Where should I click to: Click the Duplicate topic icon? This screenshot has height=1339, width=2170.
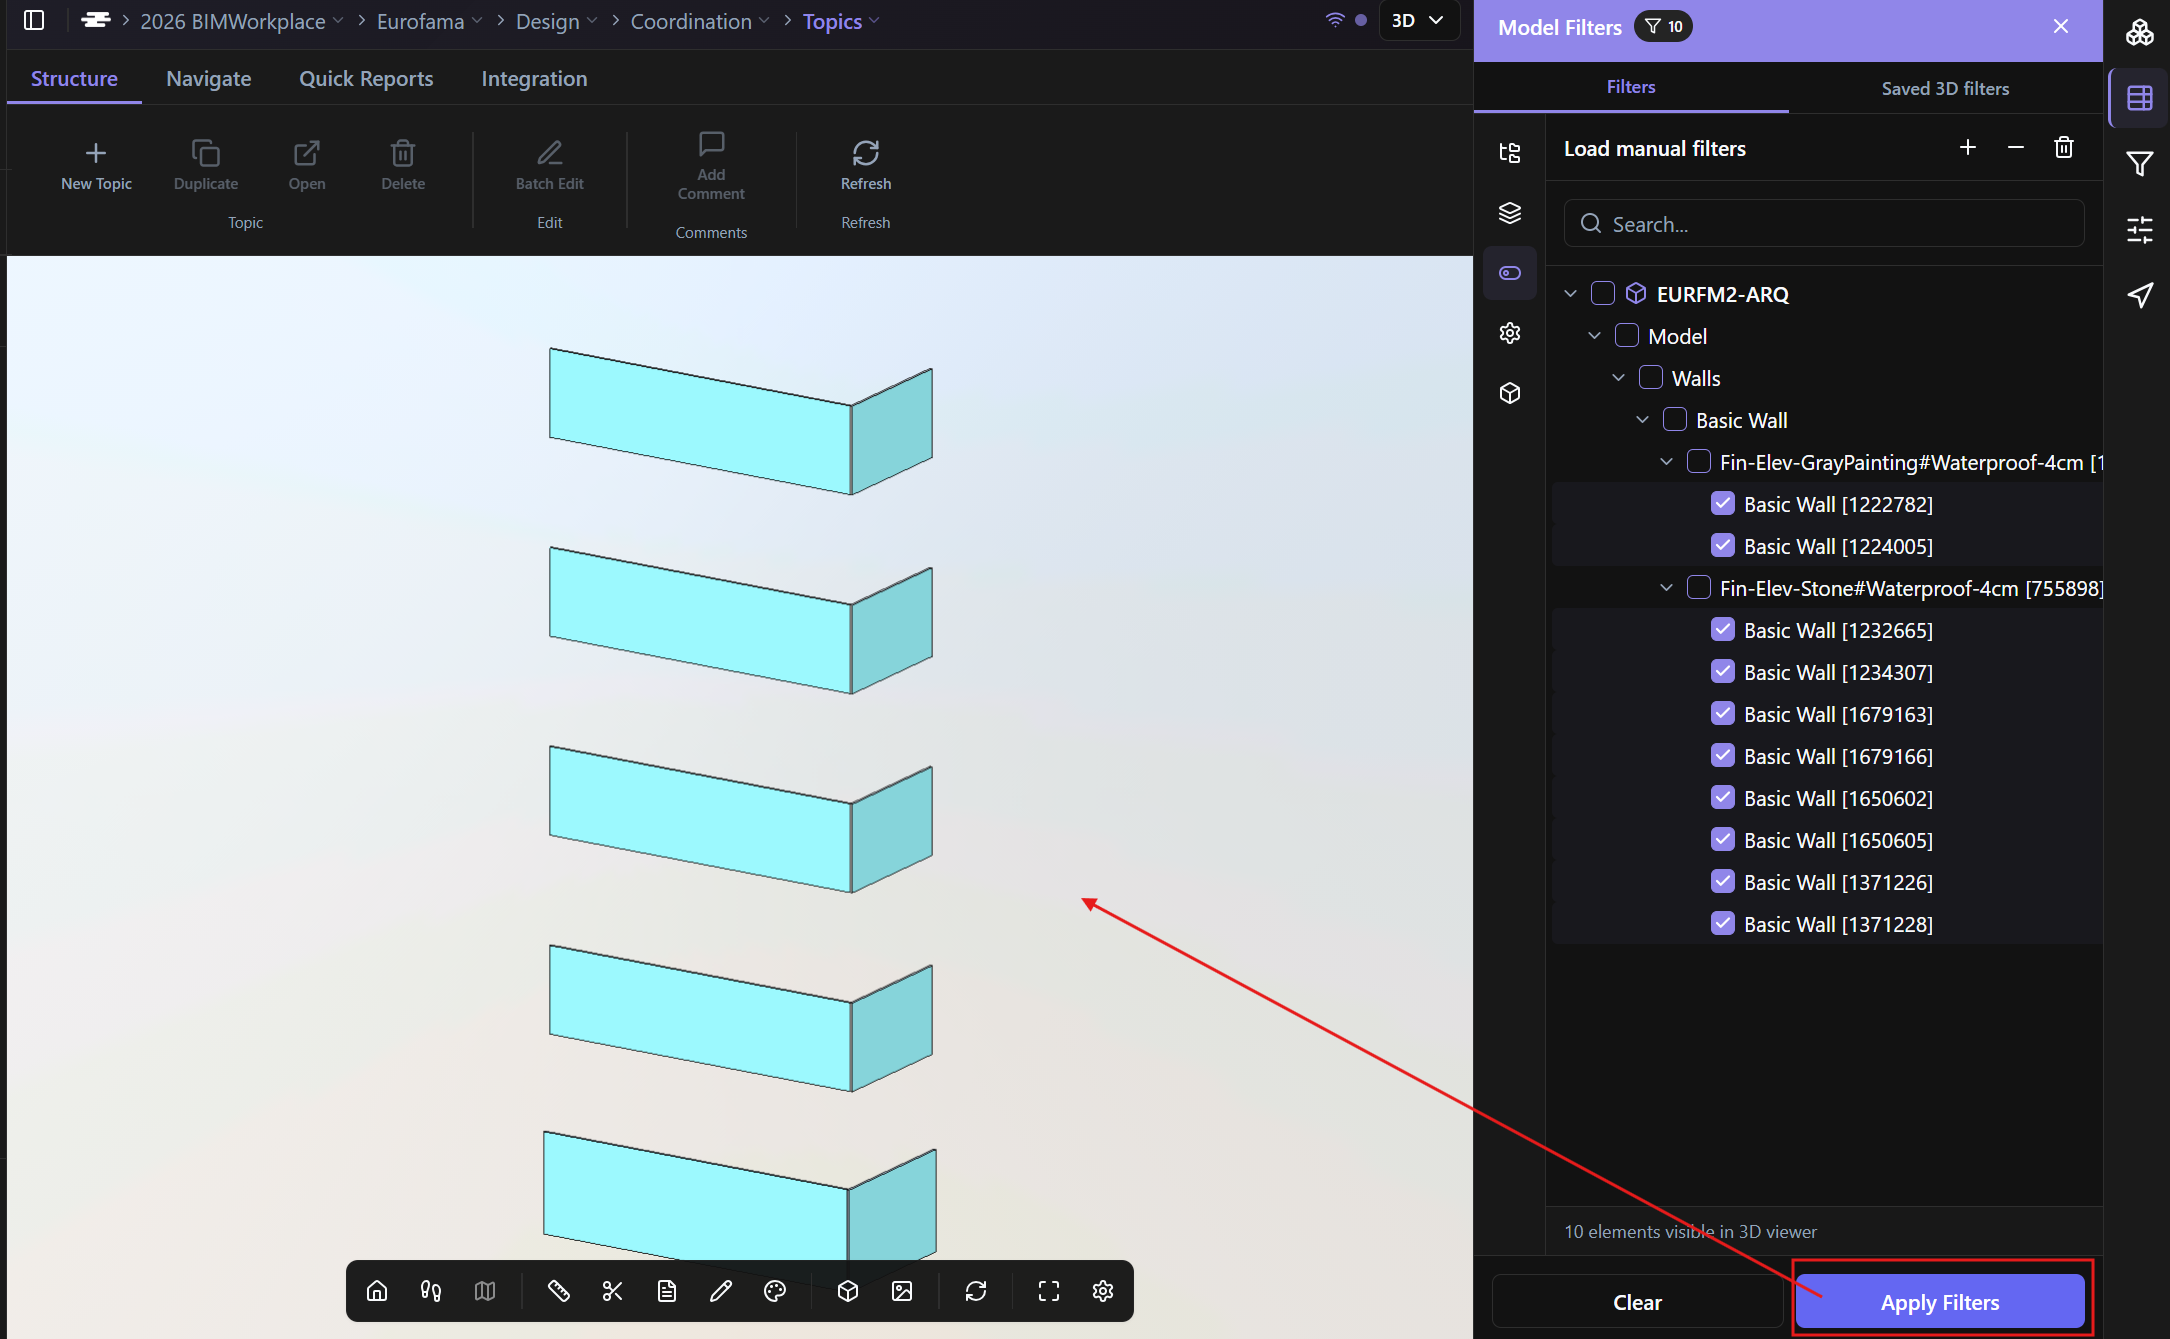coord(206,153)
